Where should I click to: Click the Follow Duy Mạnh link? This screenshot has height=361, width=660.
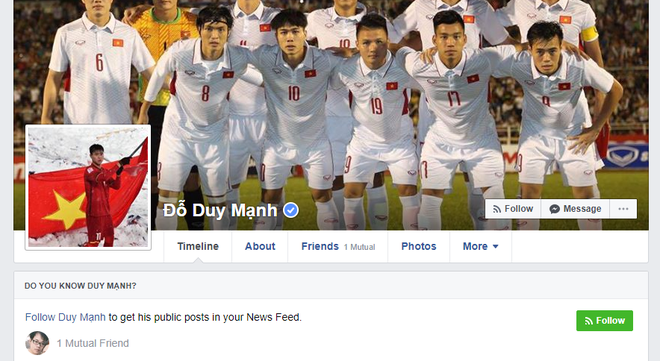pos(65,317)
